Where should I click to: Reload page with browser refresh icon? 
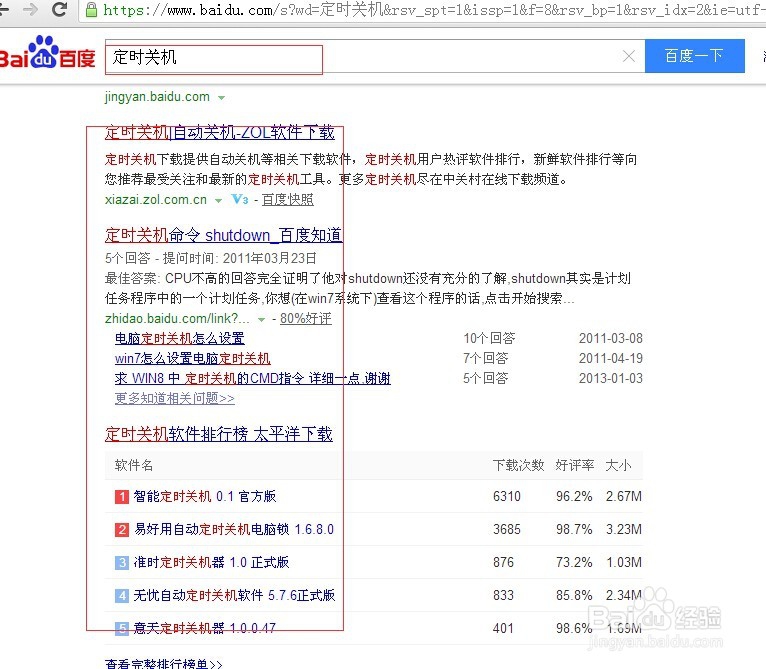pos(60,9)
